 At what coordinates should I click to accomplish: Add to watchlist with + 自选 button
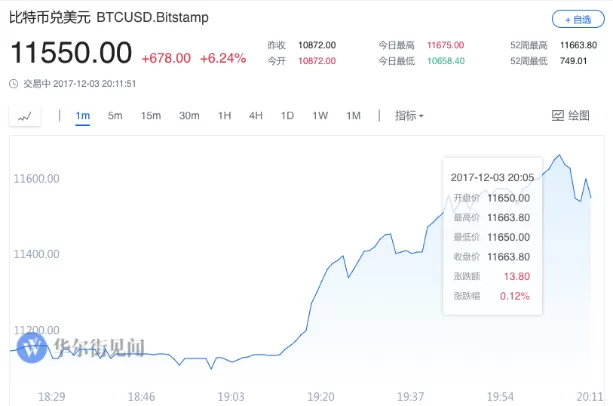(578, 19)
